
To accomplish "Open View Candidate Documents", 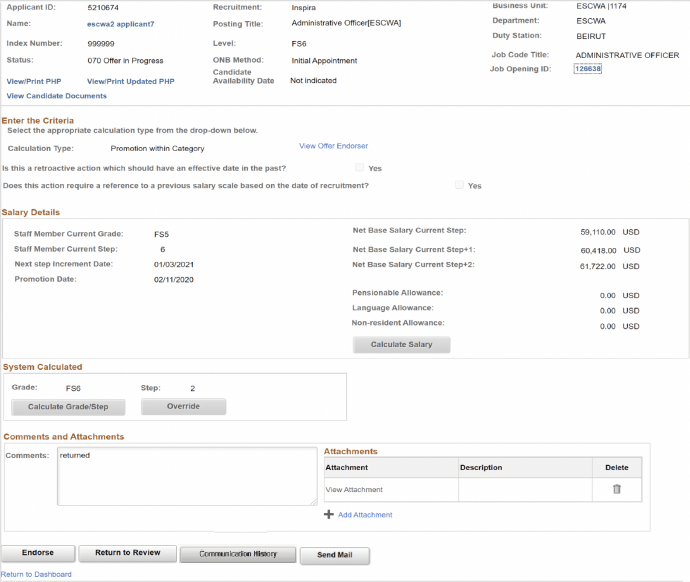I will tap(57, 96).
